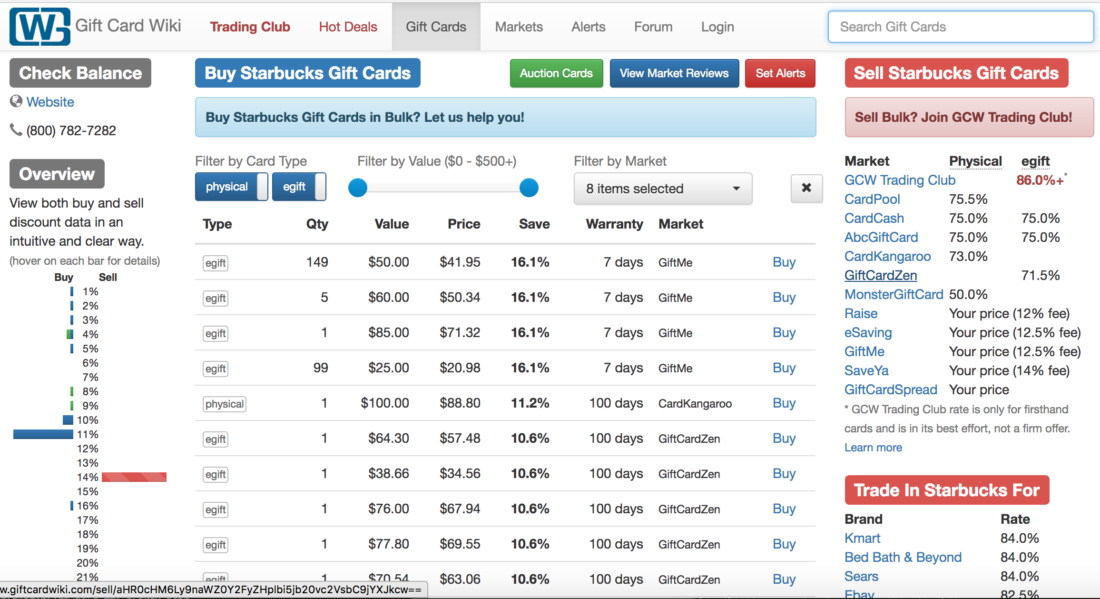The image size is (1100, 599).
Task: Focus the Search Gift Cards field
Action: (960, 27)
